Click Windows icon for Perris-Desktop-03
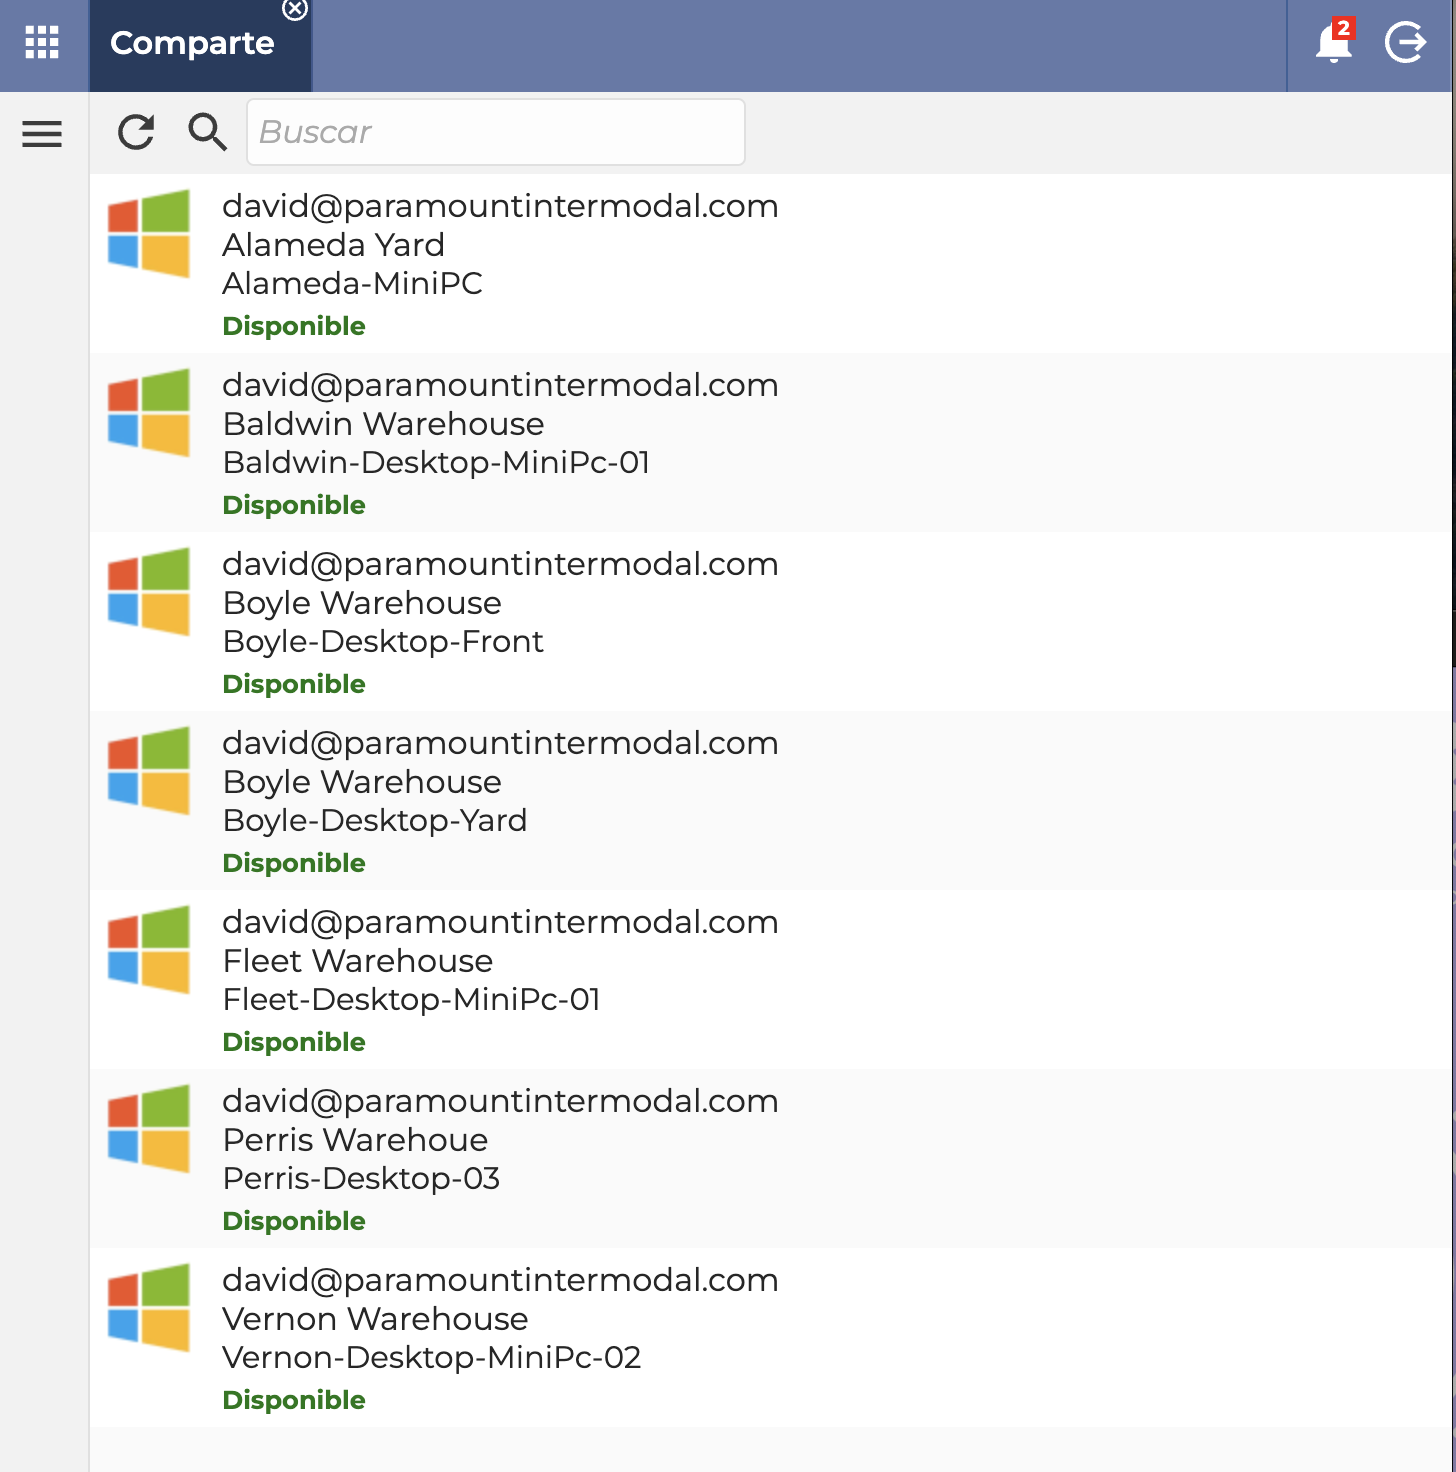Screen dimensions: 1456x1472 (149, 1128)
